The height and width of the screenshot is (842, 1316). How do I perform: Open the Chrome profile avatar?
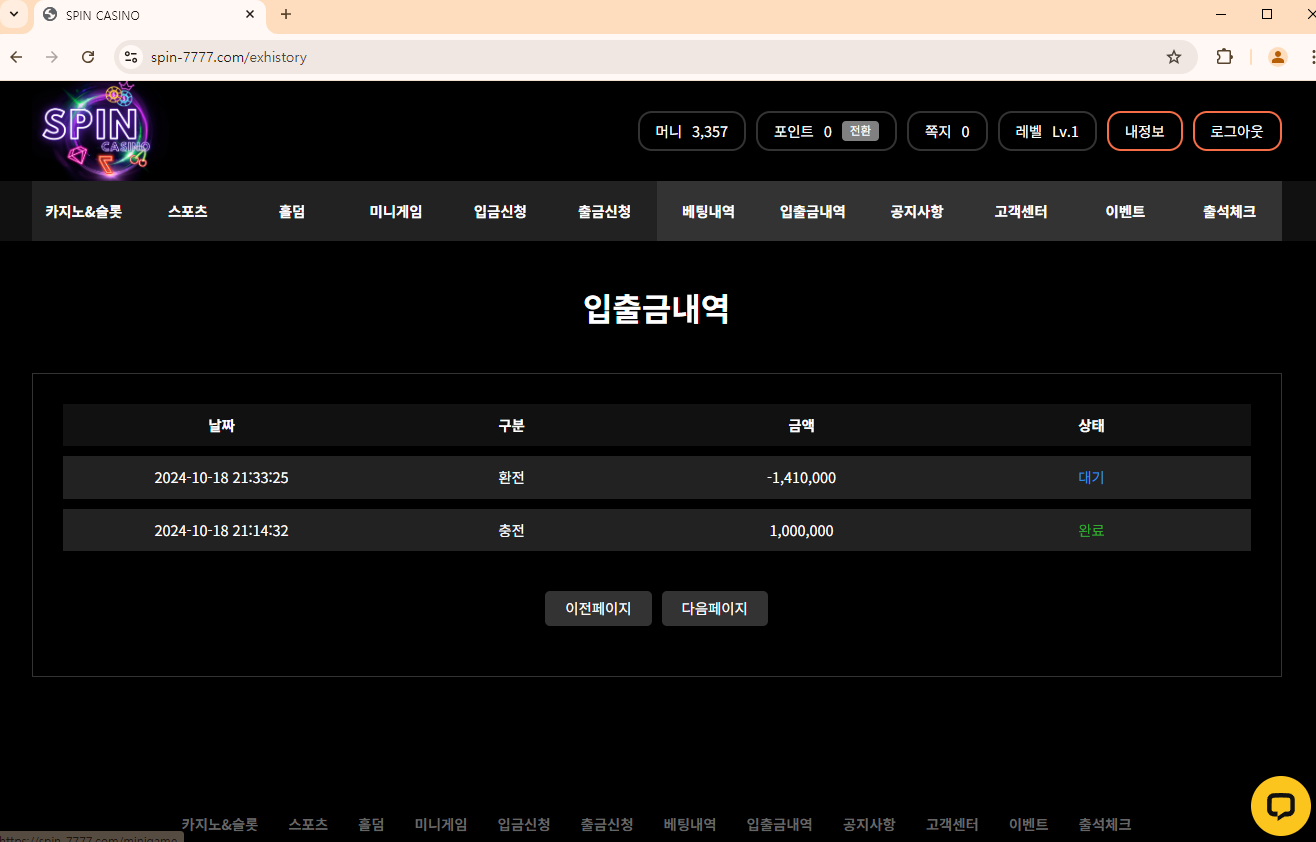coord(1277,57)
